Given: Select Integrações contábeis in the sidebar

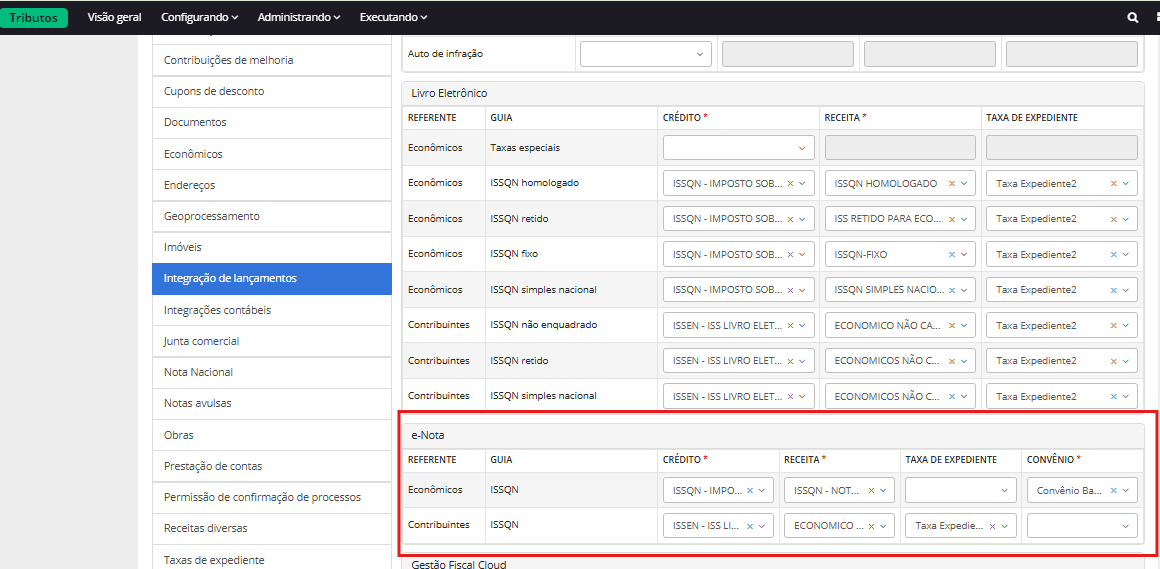Looking at the screenshot, I should [x=217, y=310].
